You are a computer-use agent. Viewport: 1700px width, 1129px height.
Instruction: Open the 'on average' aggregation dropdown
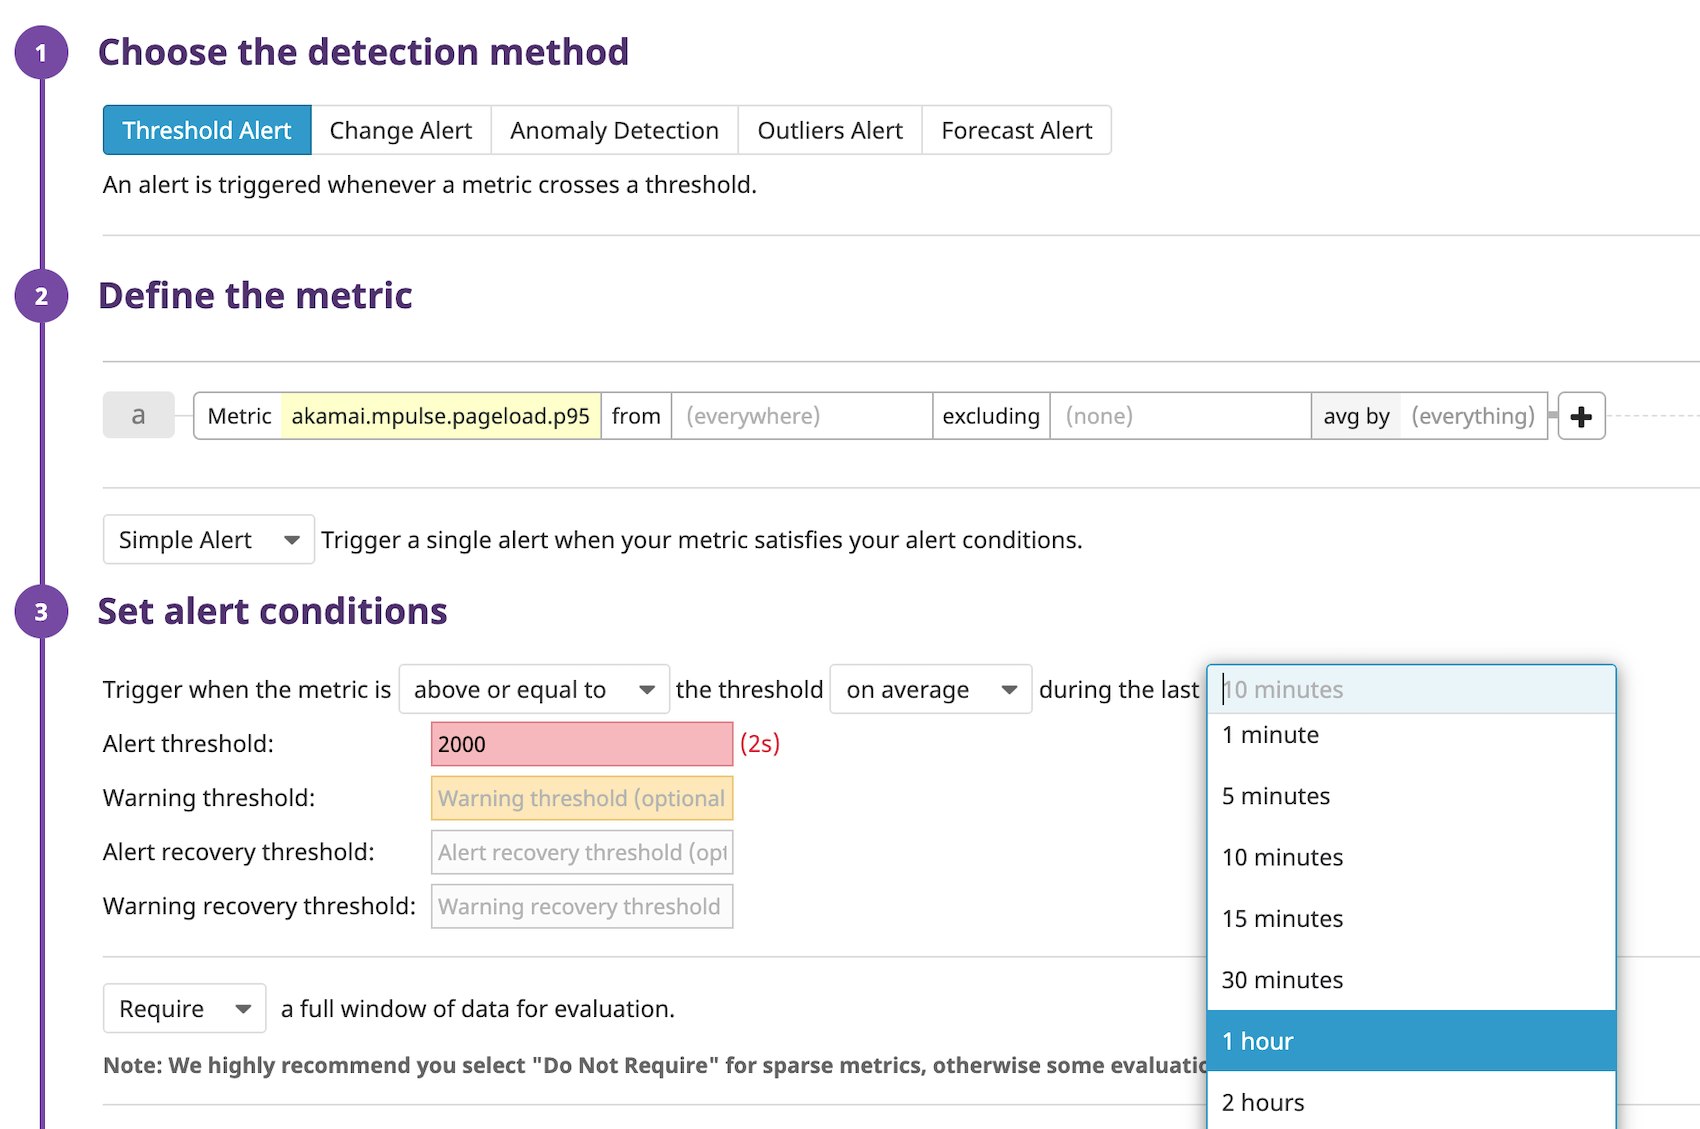(930, 690)
